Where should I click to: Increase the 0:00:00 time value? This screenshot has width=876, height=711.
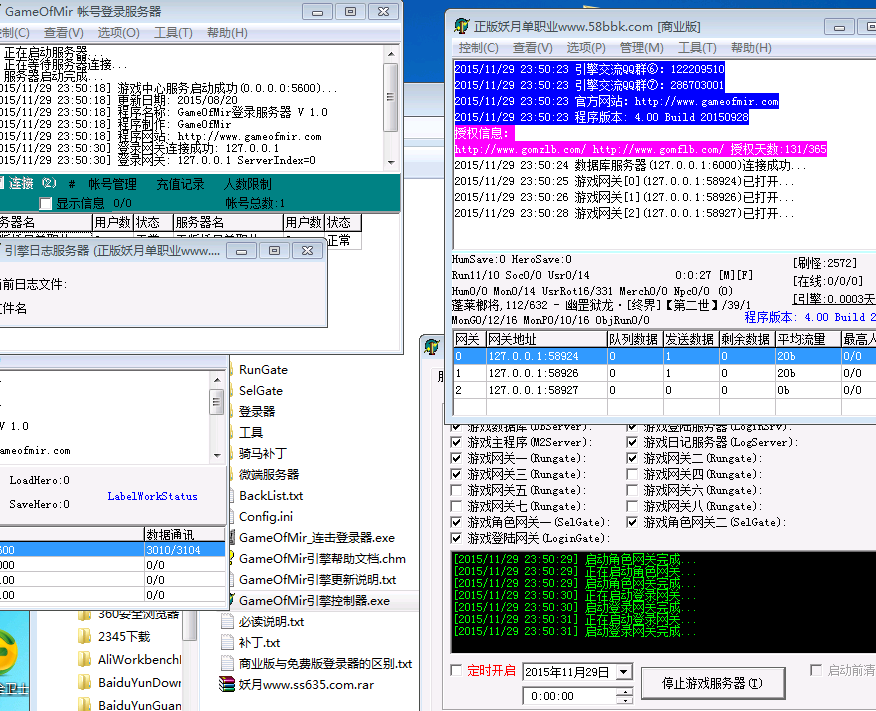(625, 692)
